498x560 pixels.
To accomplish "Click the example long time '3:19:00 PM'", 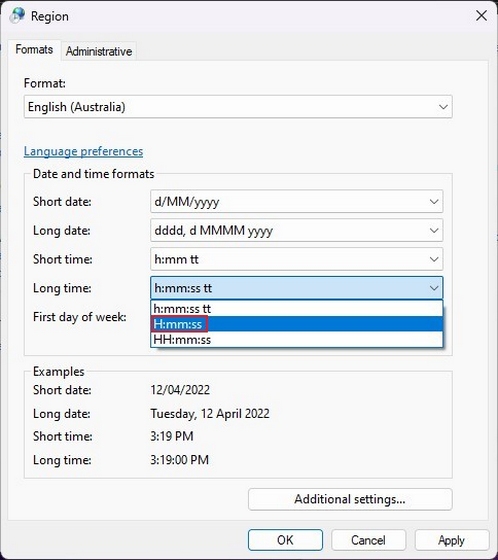I will click(179, 460).
